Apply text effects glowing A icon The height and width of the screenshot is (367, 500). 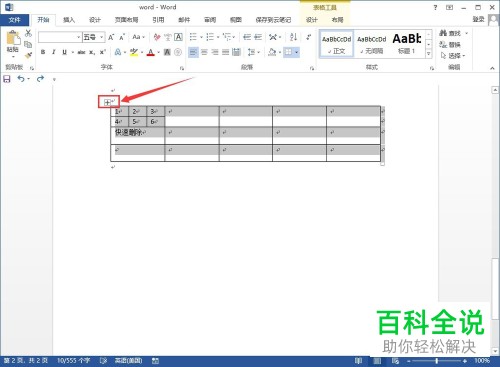[118, 52]
